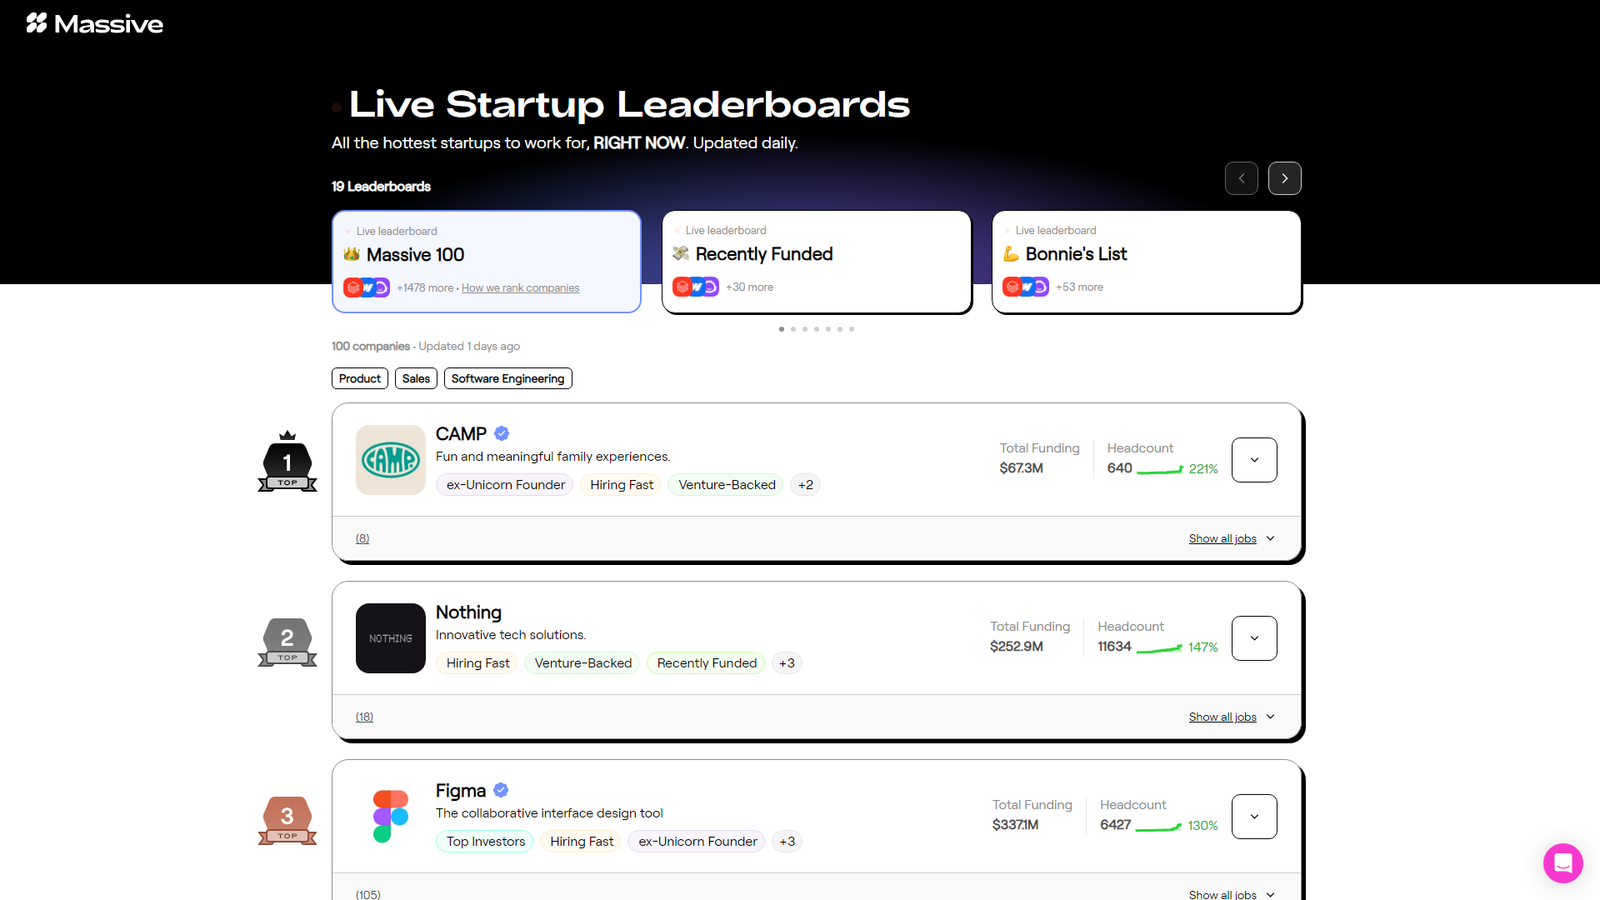Screen dimensions: 1600x900
Task: Select the Recently Funded leaderboard card
Action: 817,262
